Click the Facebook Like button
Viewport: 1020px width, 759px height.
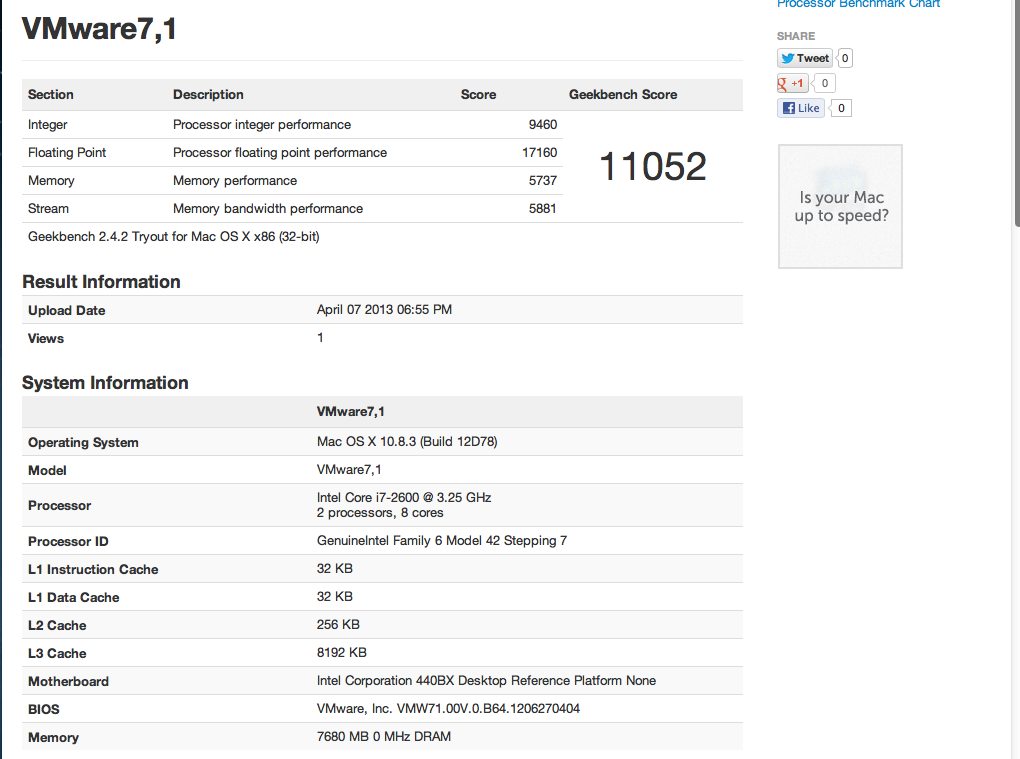pyautogui.click(x=801, y=108)
